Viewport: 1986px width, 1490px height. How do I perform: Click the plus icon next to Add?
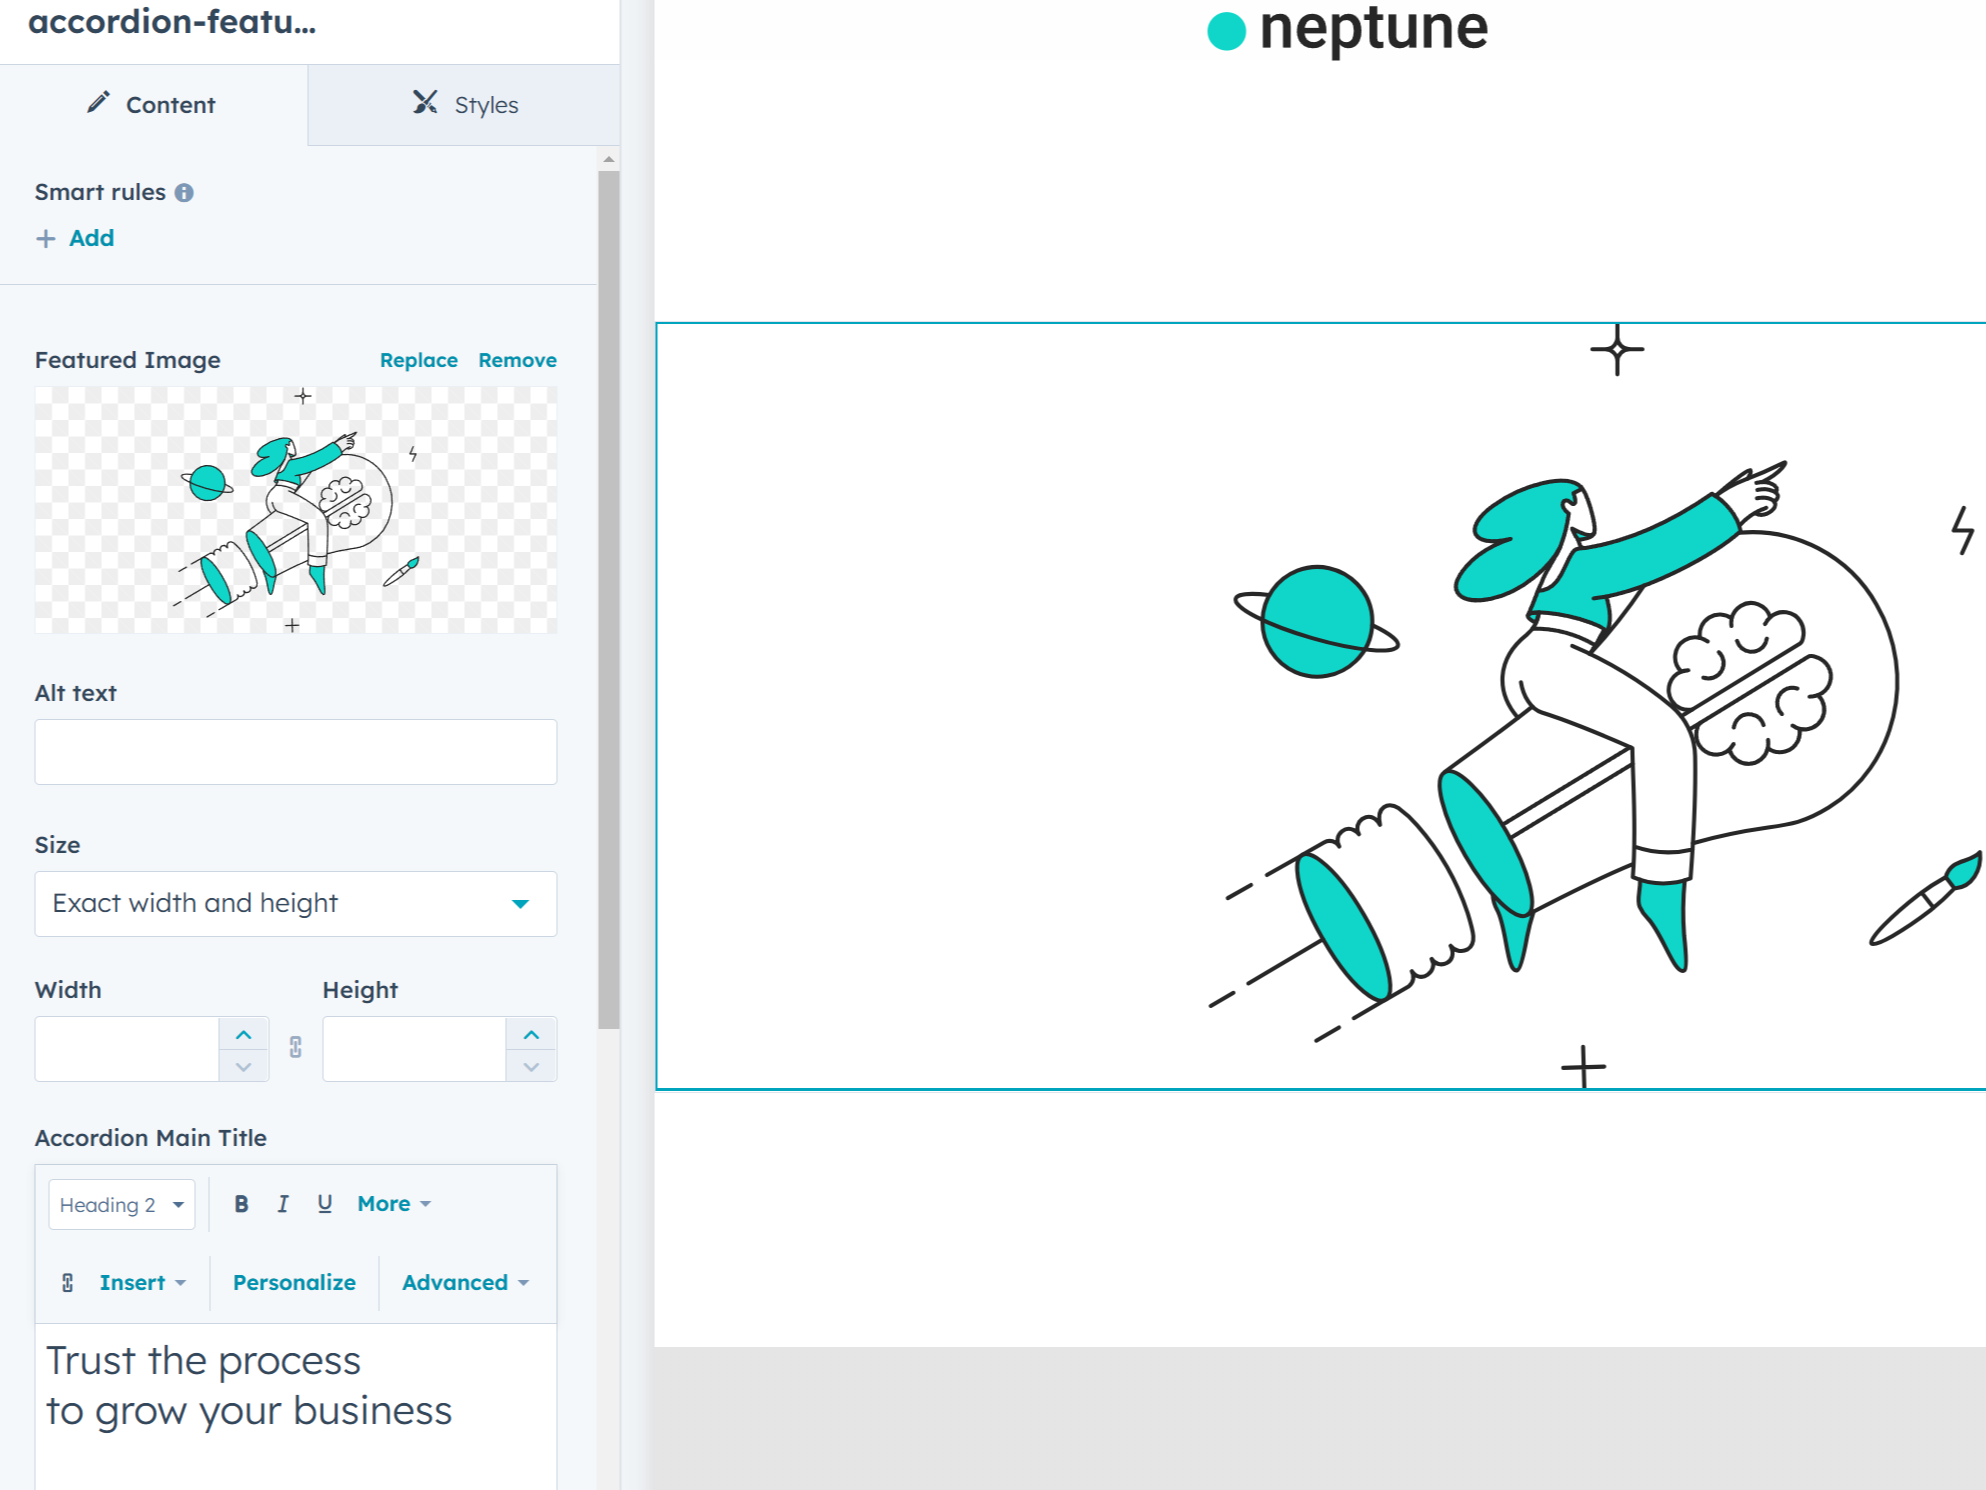tap(46, 239)
